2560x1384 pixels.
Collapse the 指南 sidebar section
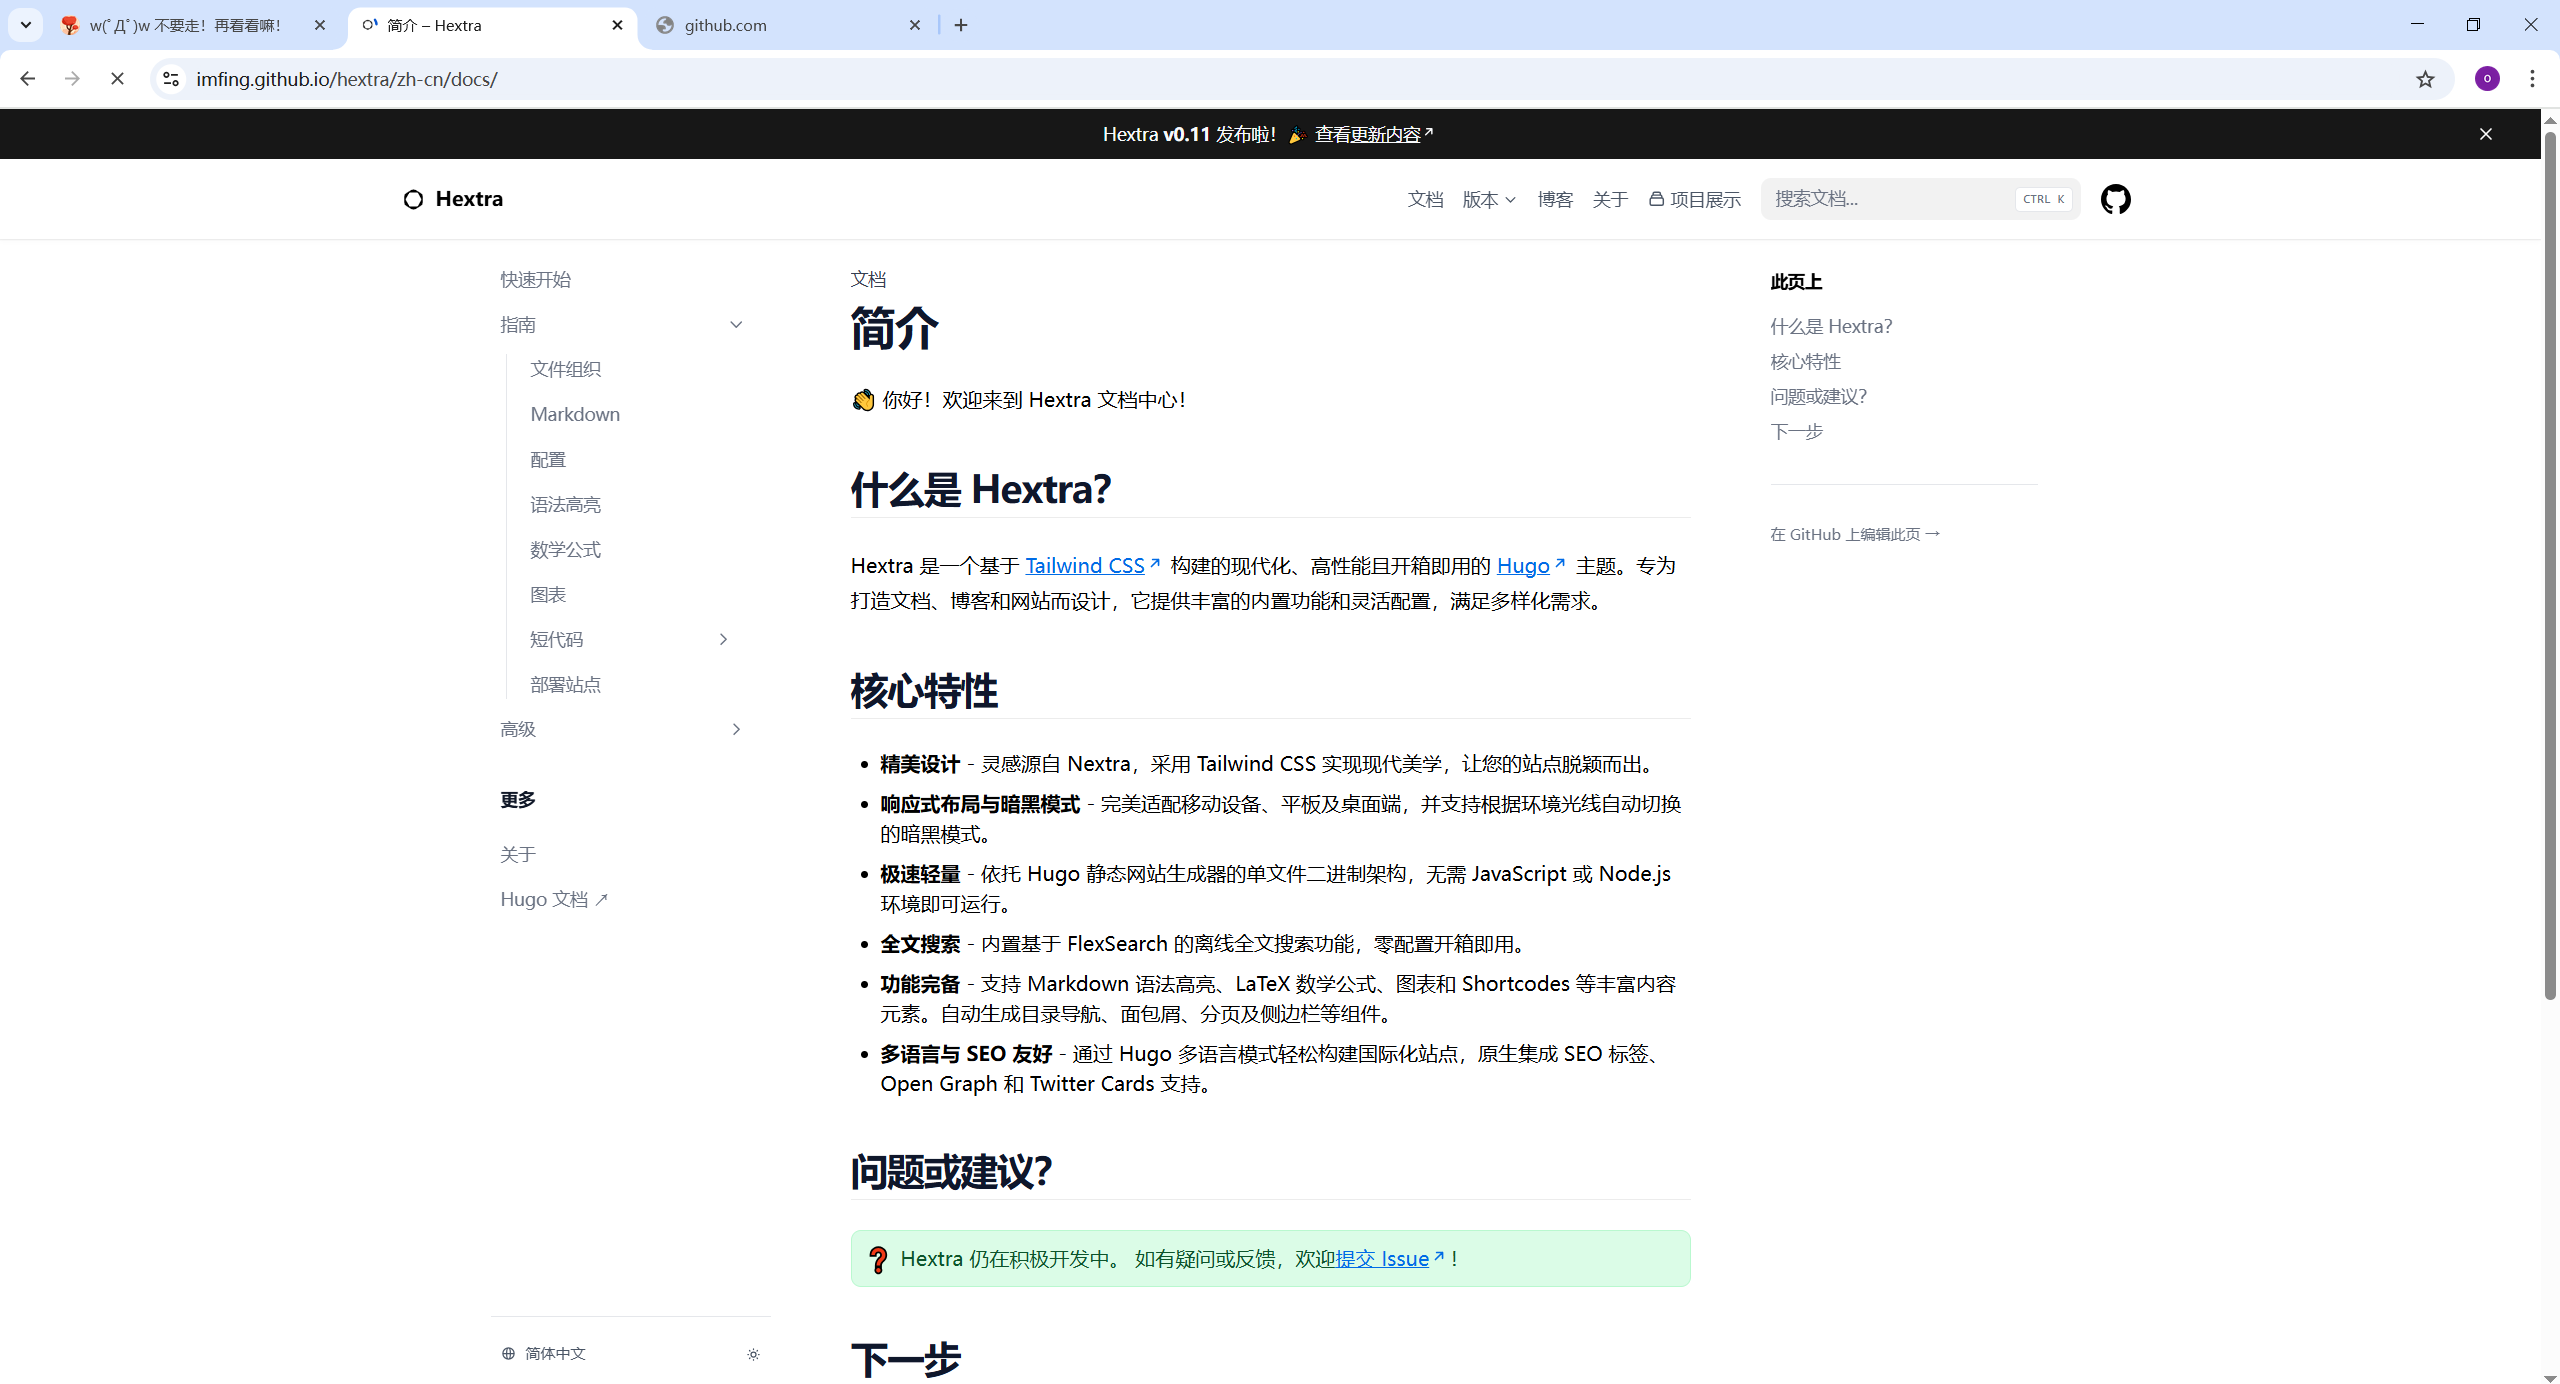pos(736,324)
